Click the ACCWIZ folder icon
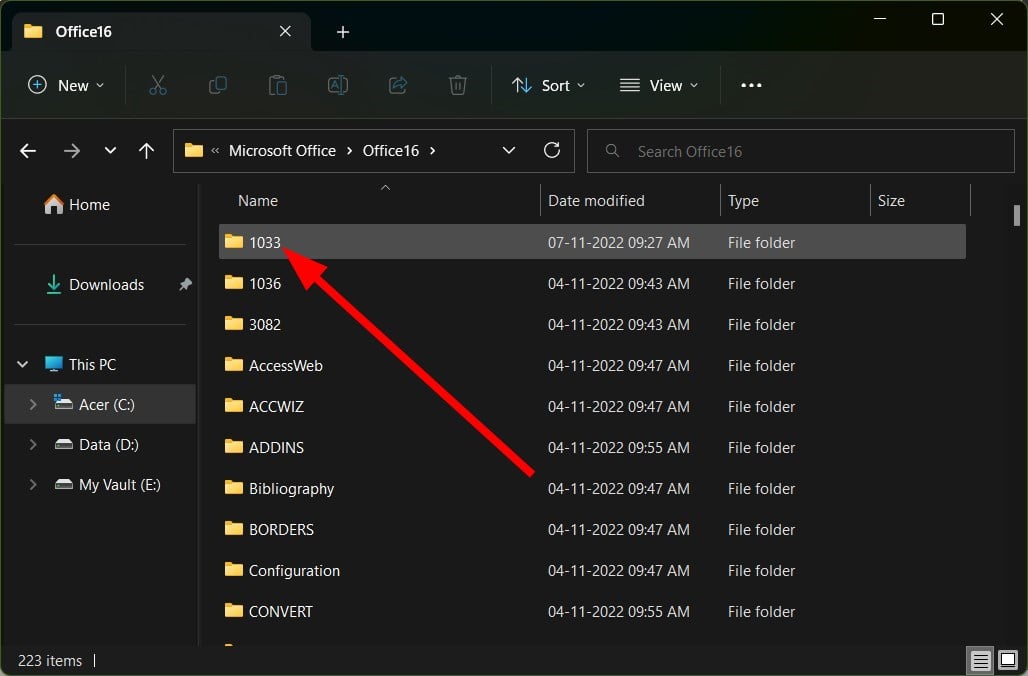Screen dimensions: 1028x676 pos(233,405)
